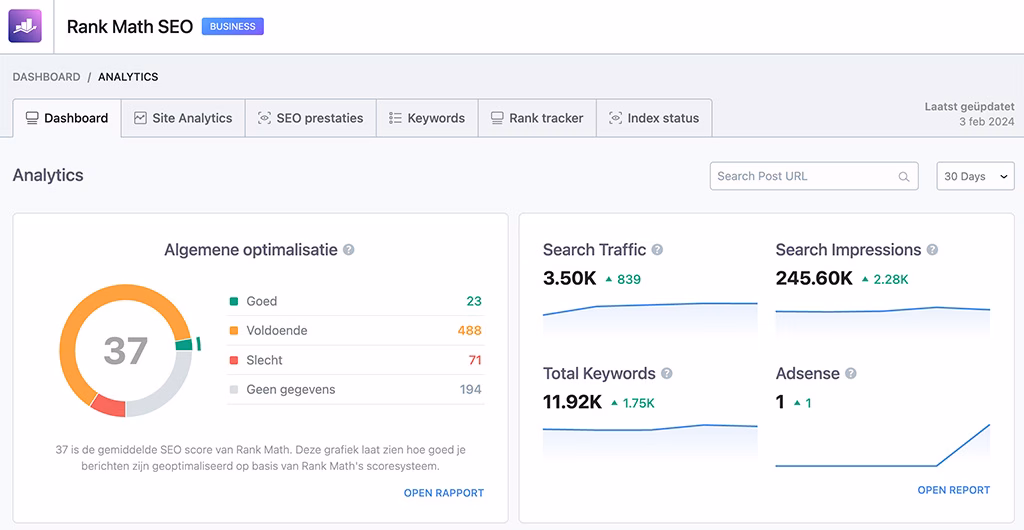Open the 30 Days range dropdown
This screenshot has height=530, width=1024.
(975, 176)
